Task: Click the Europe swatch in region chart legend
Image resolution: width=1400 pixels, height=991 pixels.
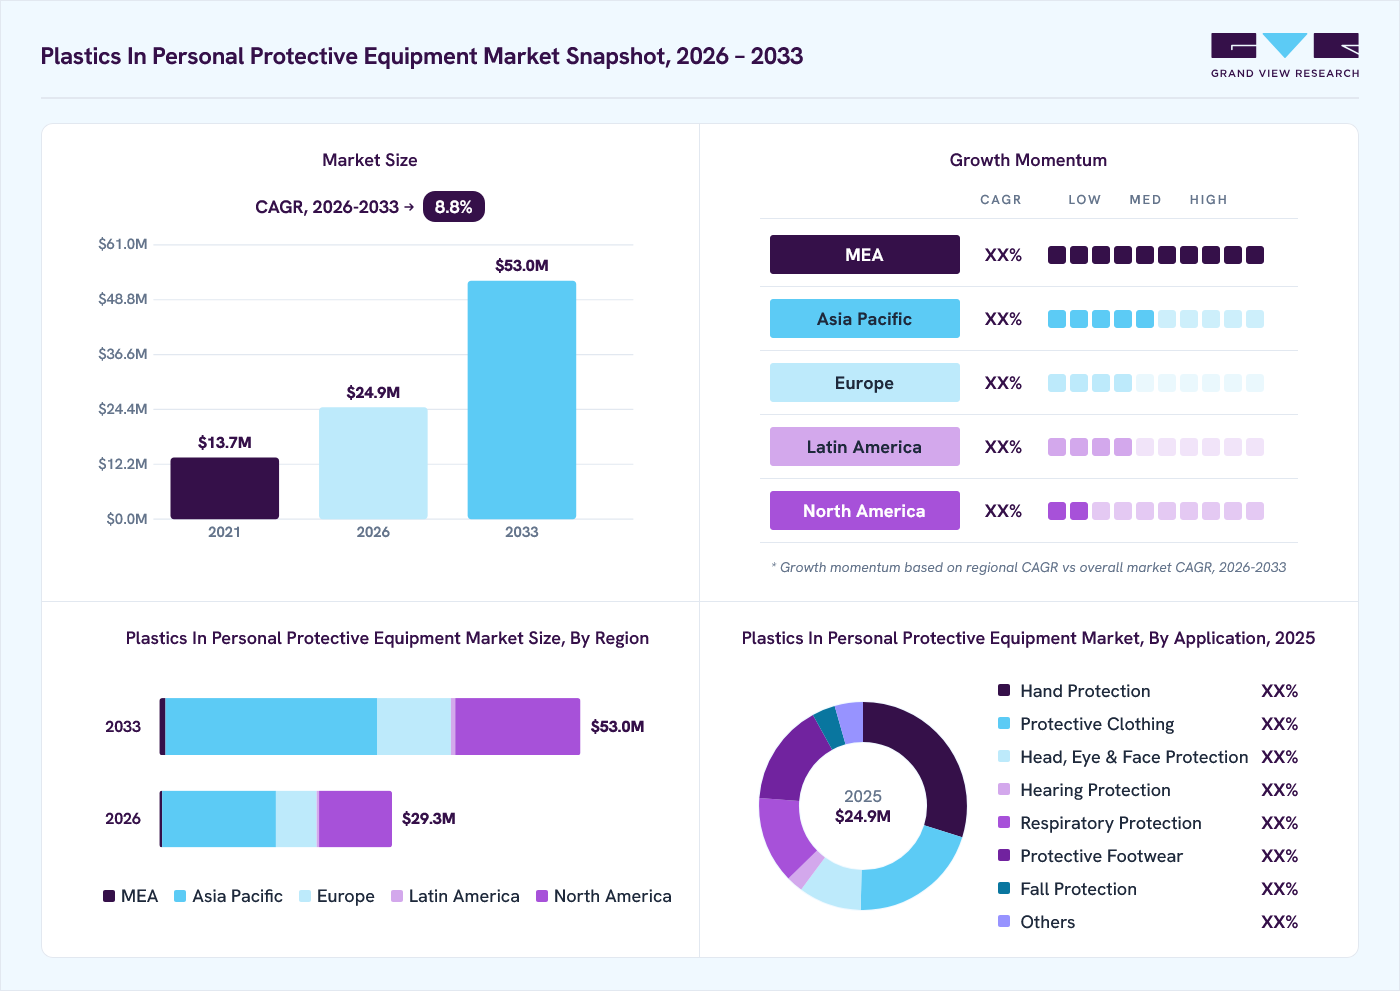Action: tap(305, 896)
